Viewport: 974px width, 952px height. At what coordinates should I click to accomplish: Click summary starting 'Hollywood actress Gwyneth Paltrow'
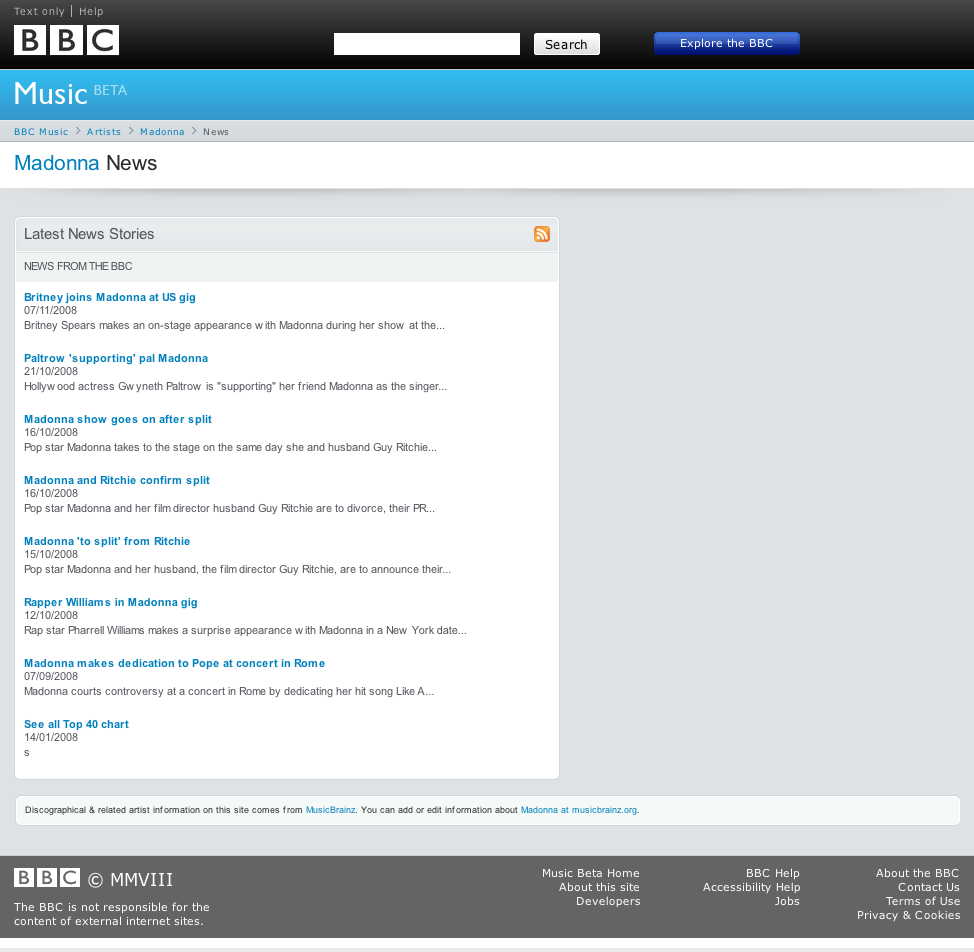235,386
